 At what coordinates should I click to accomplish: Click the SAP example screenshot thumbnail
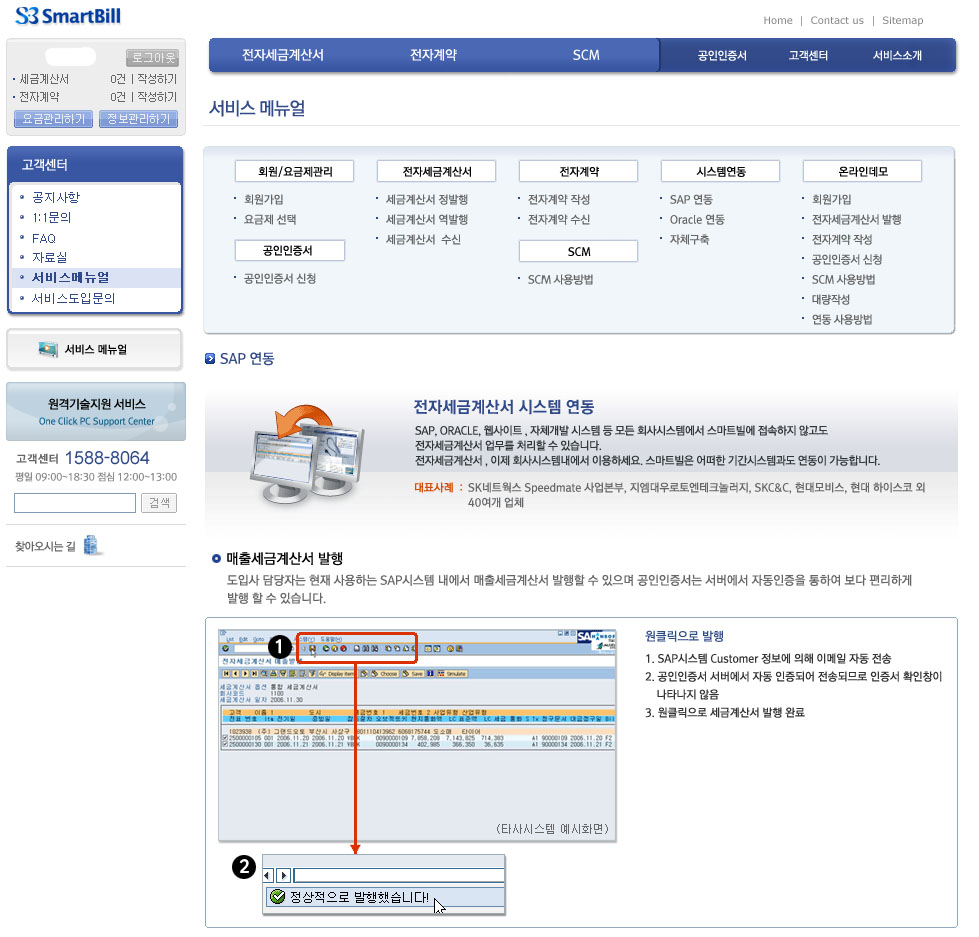tap(417, 734)
